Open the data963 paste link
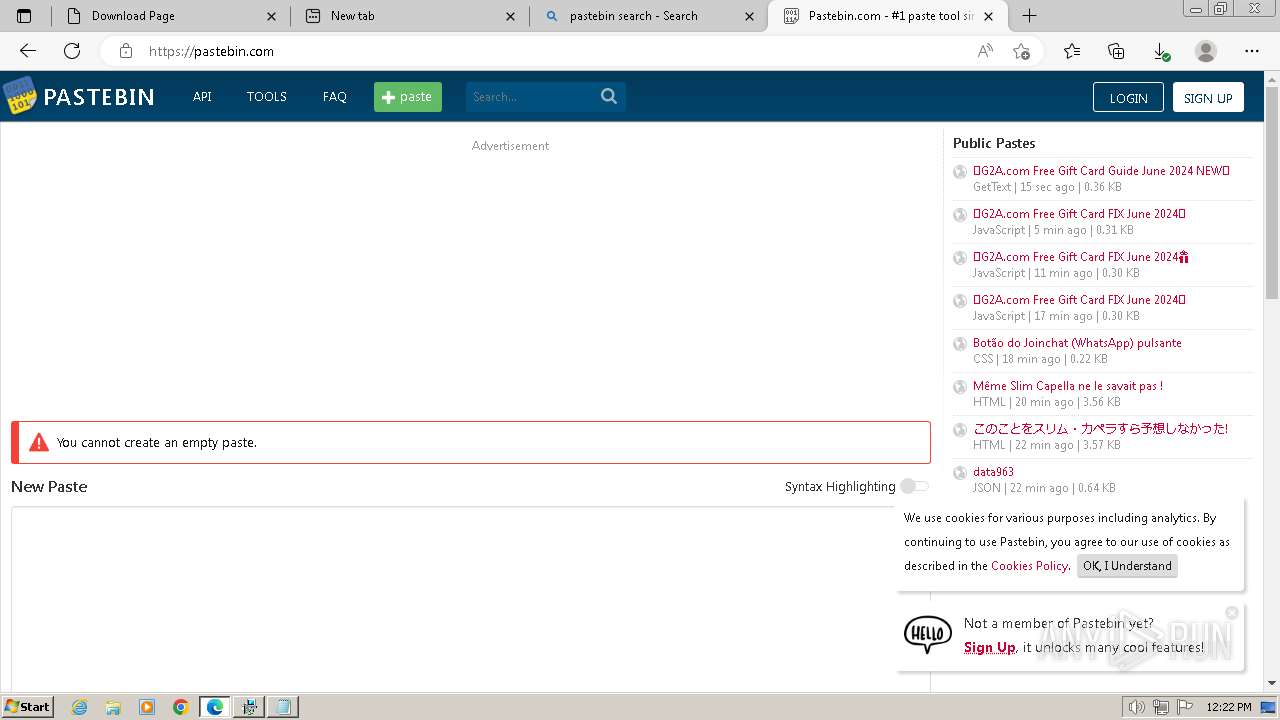The height and width of the screenshot is (720, 1280). 993,472
